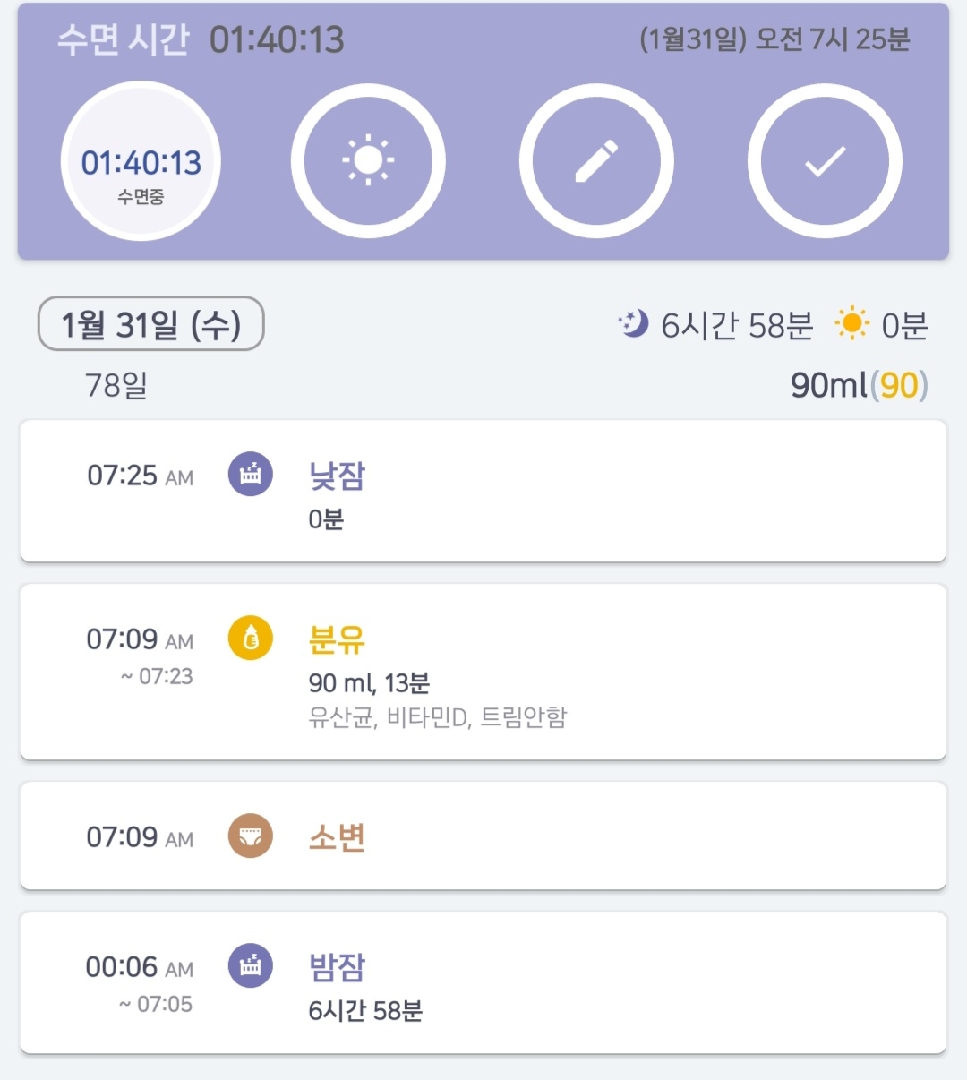Open the 1월 31일 (수) date selector

coord(151,325)
